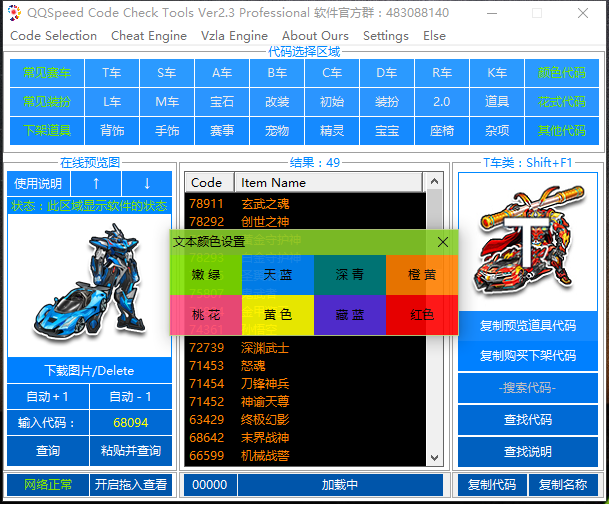Select the L车 category button
The image size is (609, 508).
pos(112,102)
